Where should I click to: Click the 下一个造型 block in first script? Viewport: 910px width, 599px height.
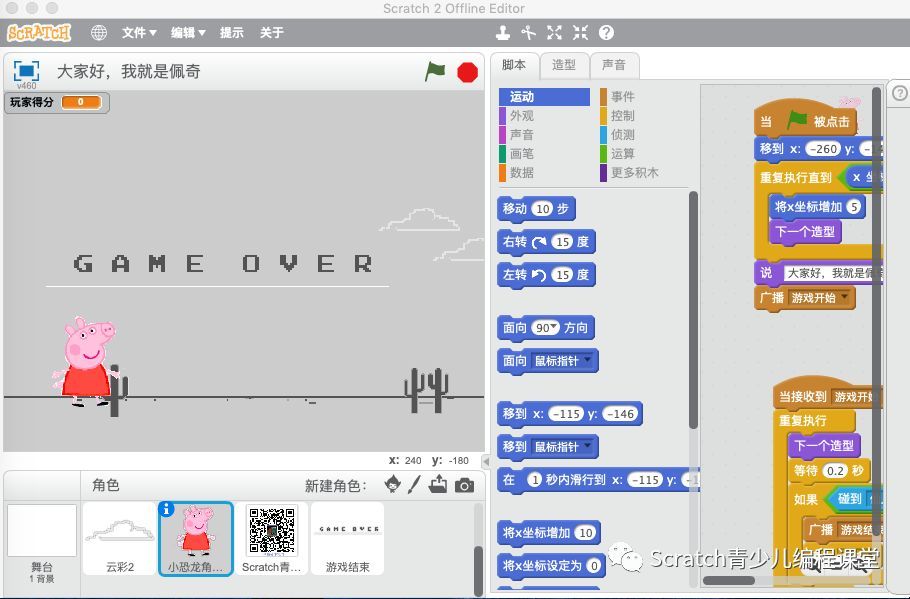805,232
